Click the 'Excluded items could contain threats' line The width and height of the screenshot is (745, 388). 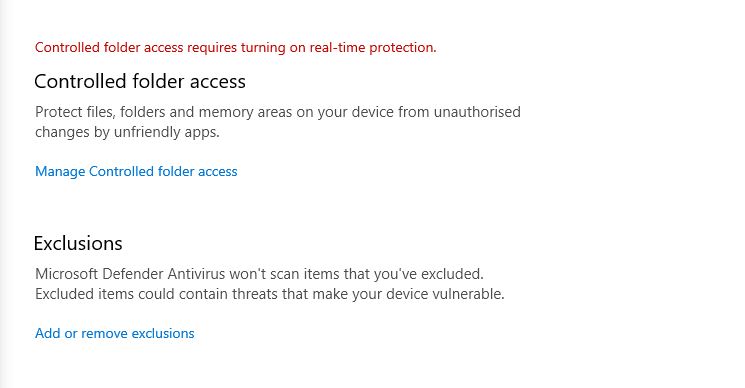coord(269,294)
